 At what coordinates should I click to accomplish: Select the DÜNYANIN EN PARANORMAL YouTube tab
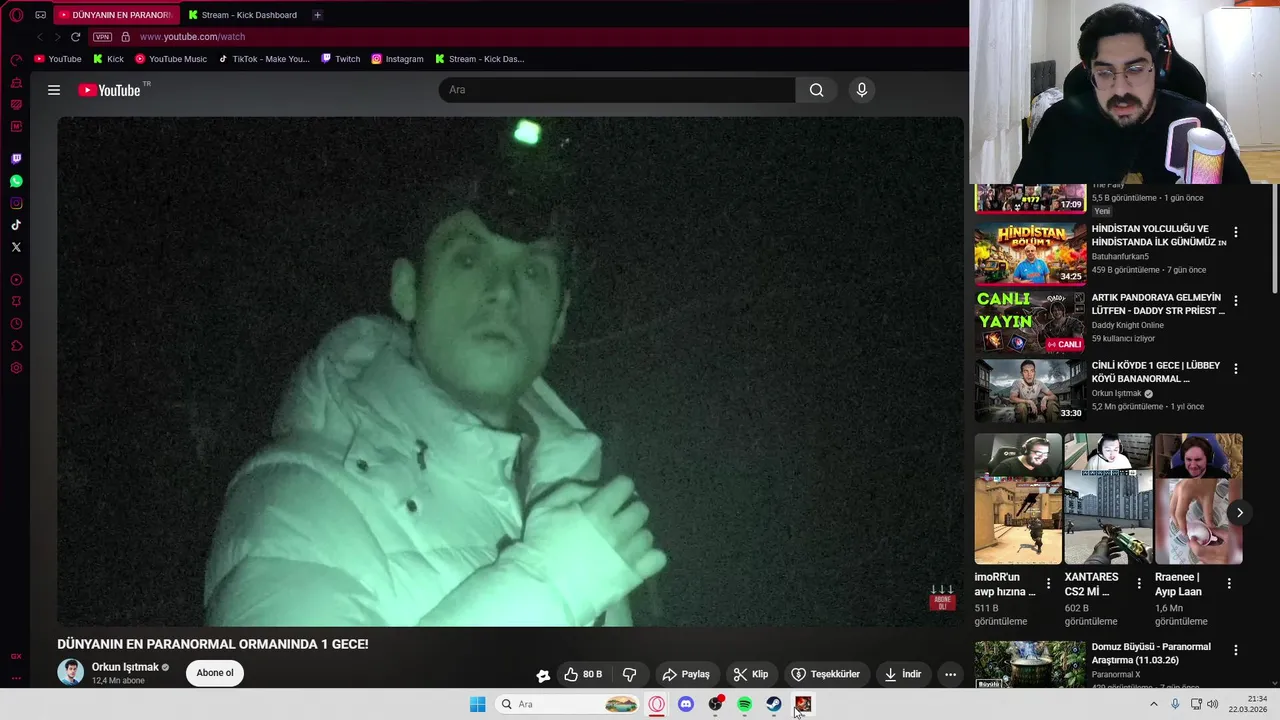coord(116,15)
